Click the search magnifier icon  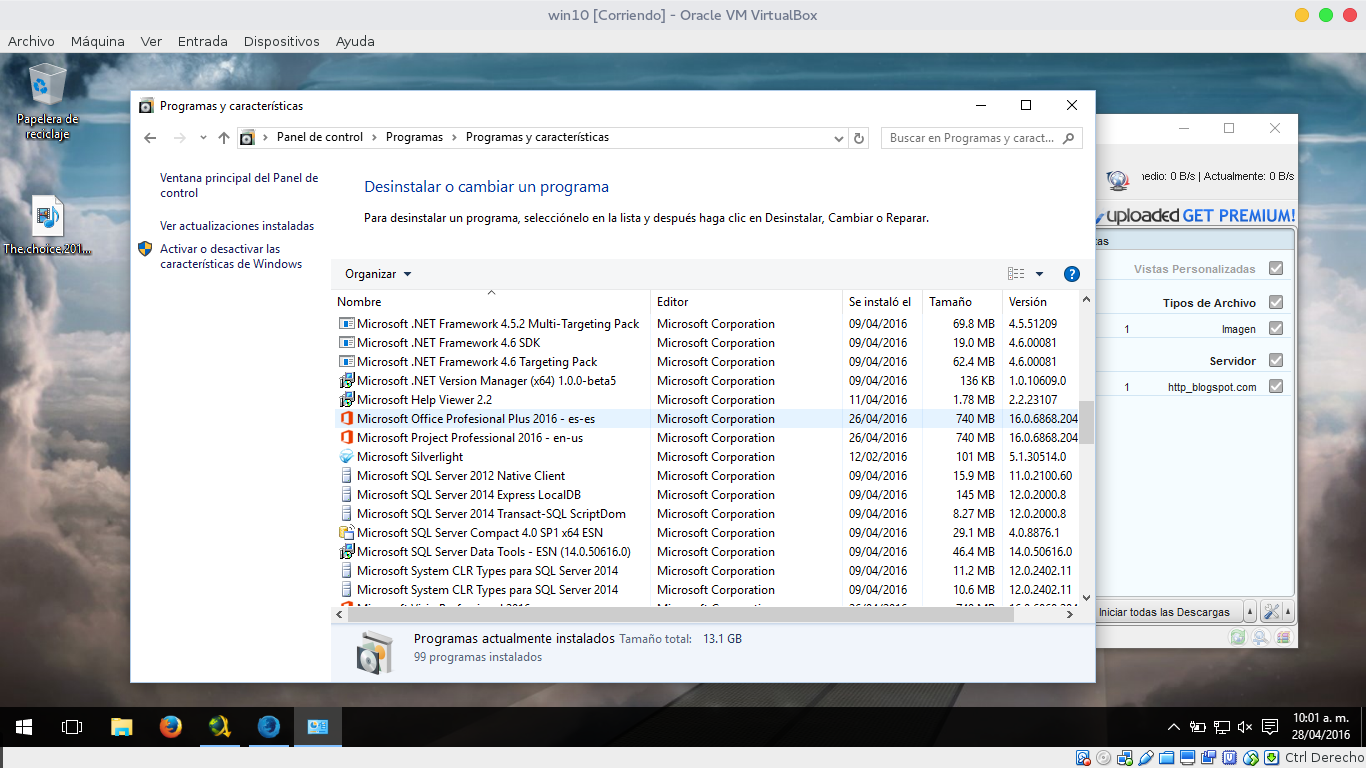[1068, 138]
